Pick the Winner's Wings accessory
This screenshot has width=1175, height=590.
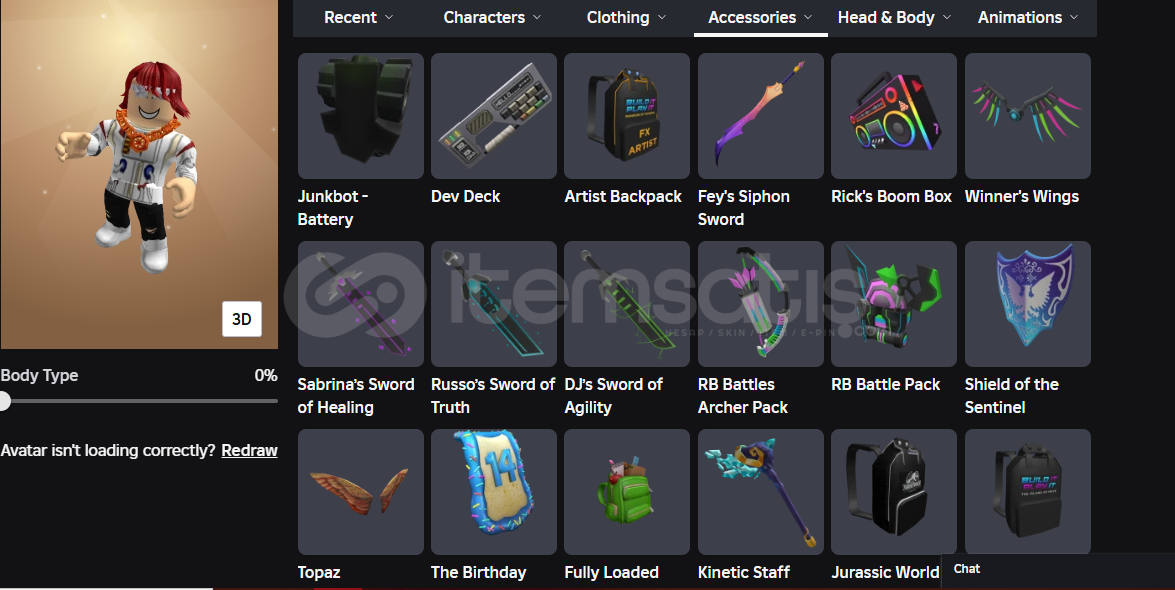click(1027, 115)
